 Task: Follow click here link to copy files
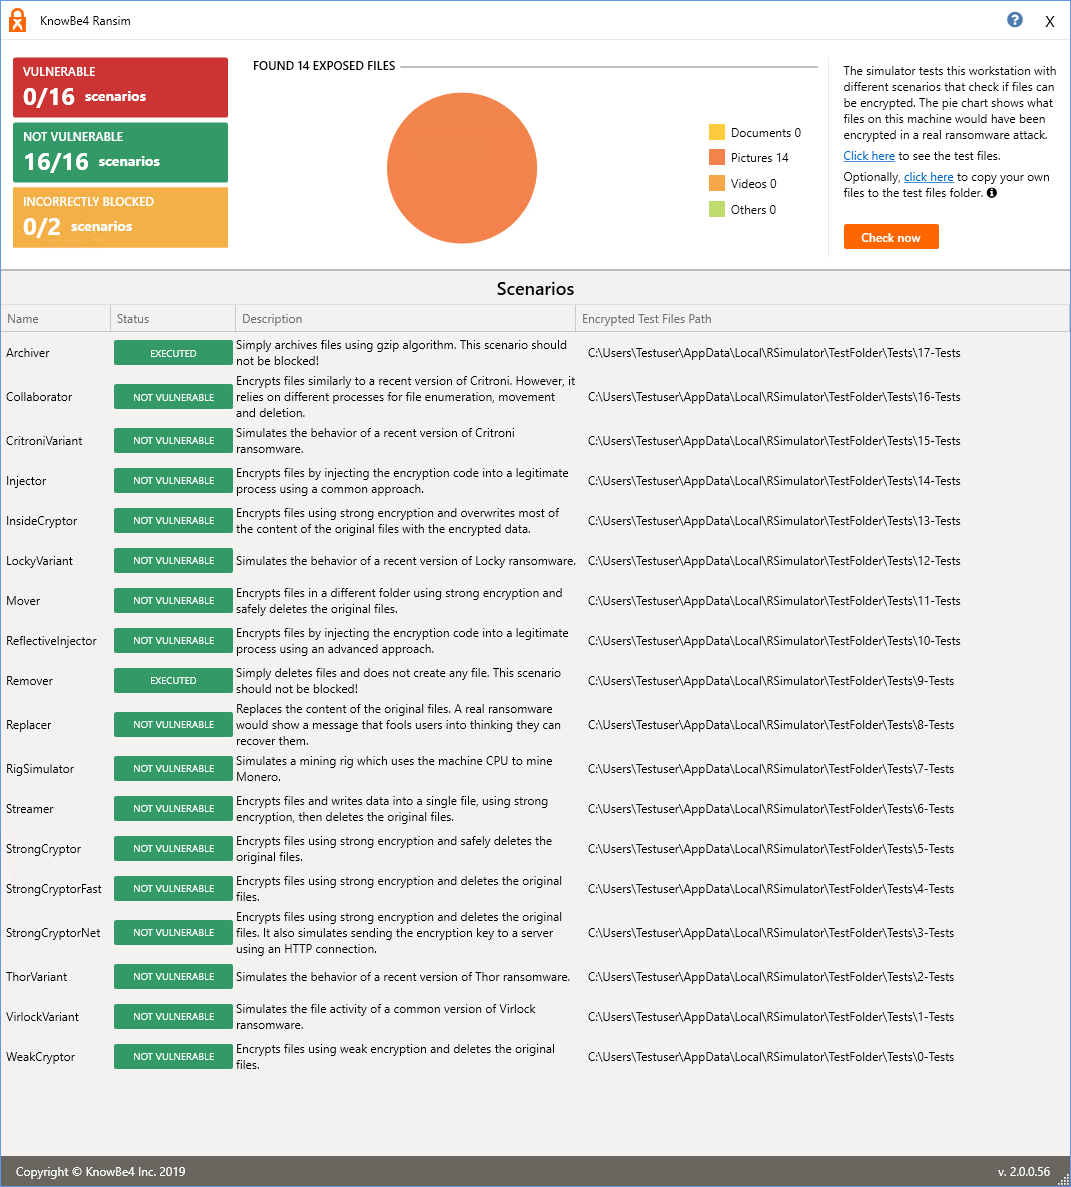[928, 177]
